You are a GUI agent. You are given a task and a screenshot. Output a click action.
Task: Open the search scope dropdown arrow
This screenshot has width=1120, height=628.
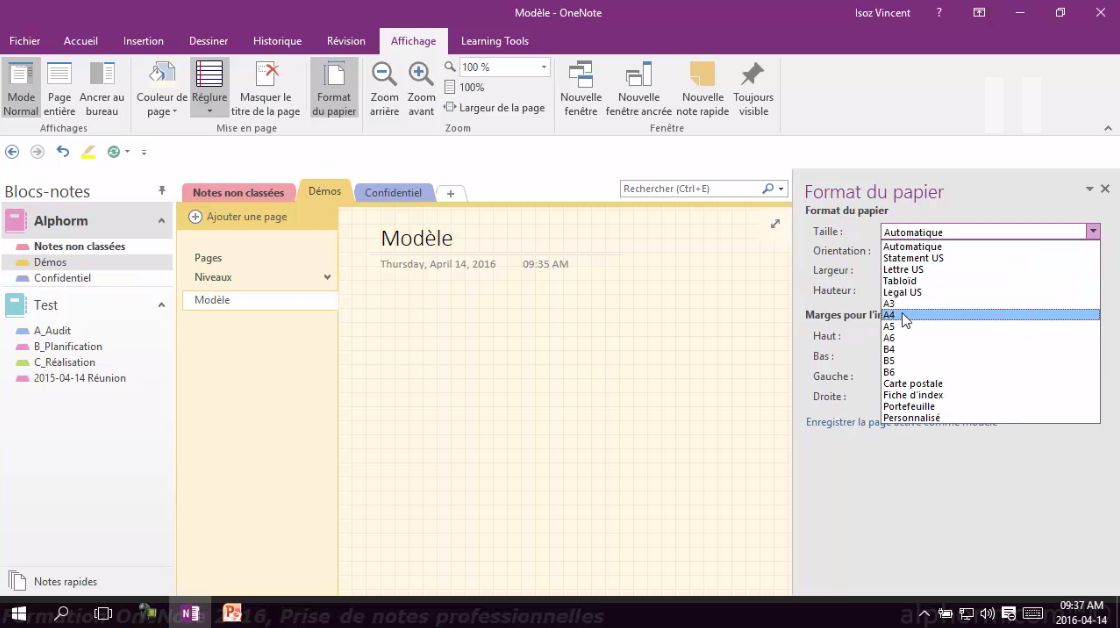point(781,189)
